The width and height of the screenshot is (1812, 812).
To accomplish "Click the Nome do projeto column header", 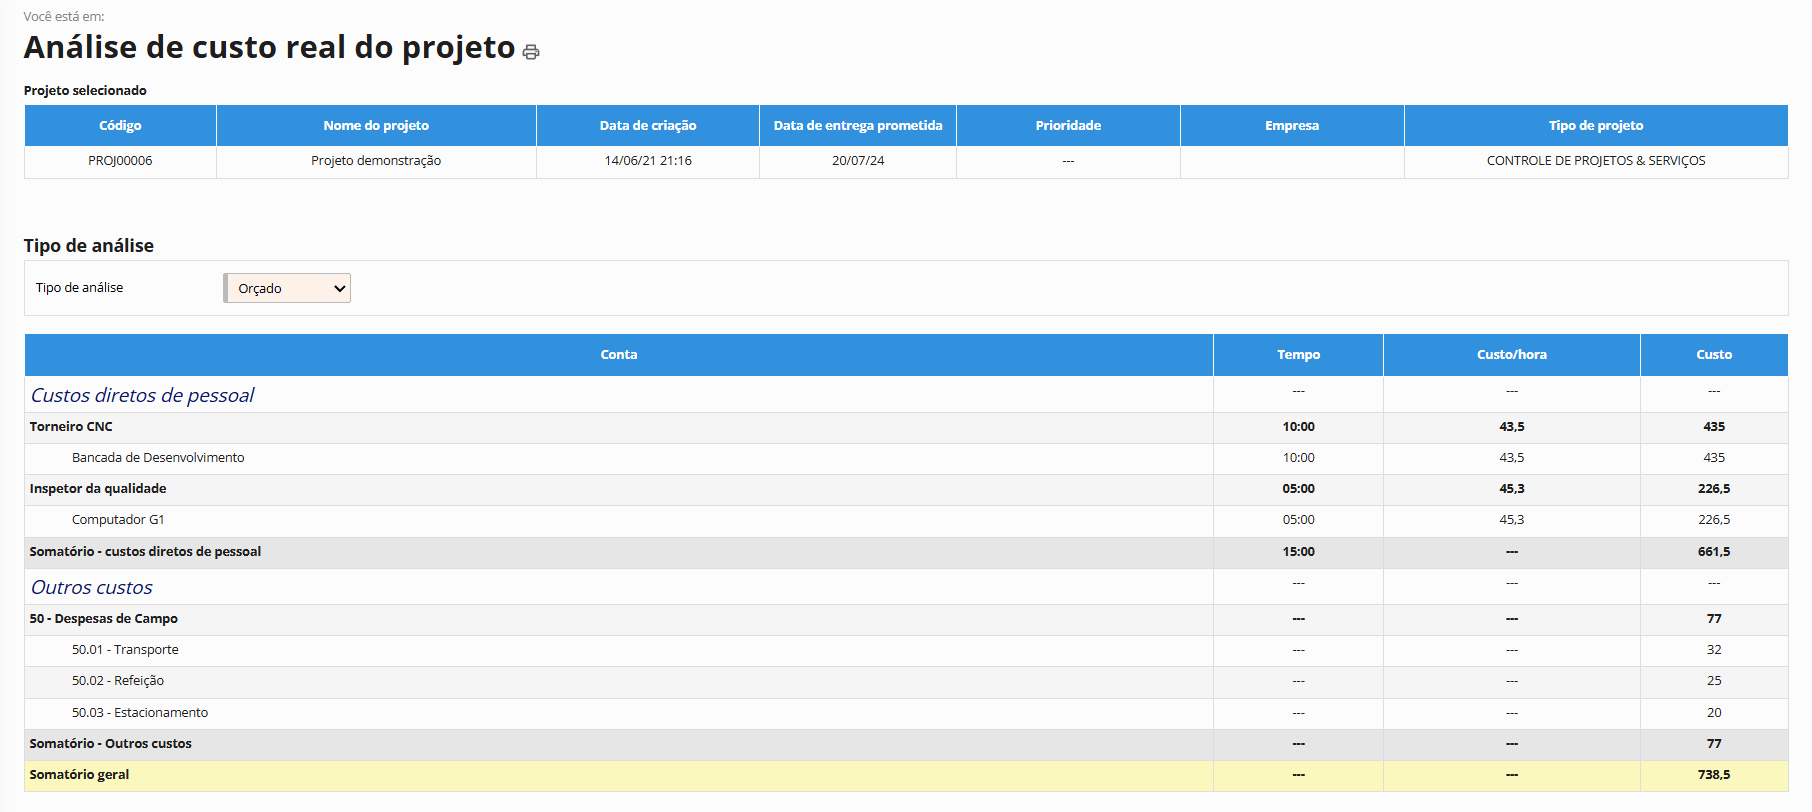I will 376,126.
